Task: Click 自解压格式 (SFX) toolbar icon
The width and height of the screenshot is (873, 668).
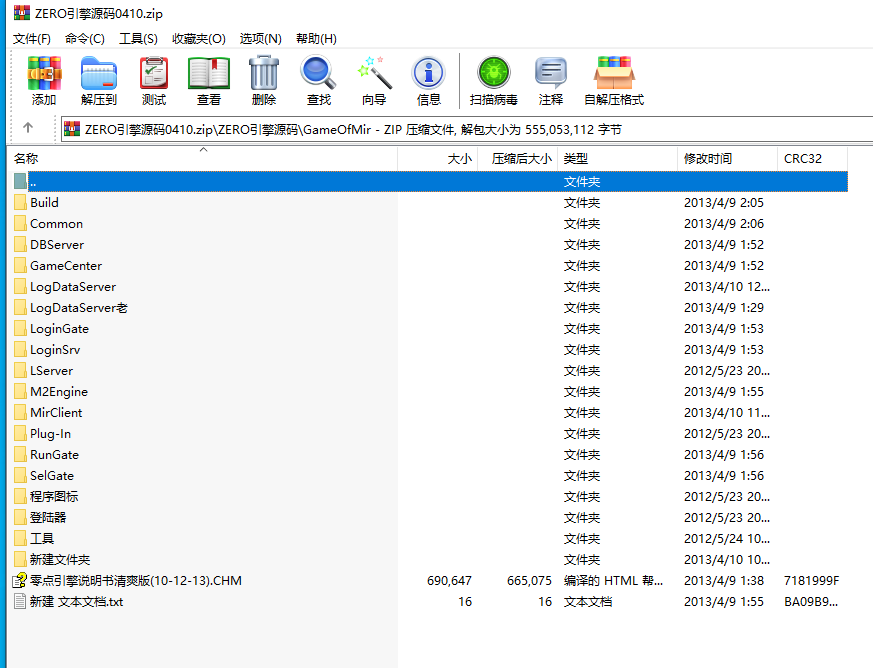Action: [x=614, y=73]
